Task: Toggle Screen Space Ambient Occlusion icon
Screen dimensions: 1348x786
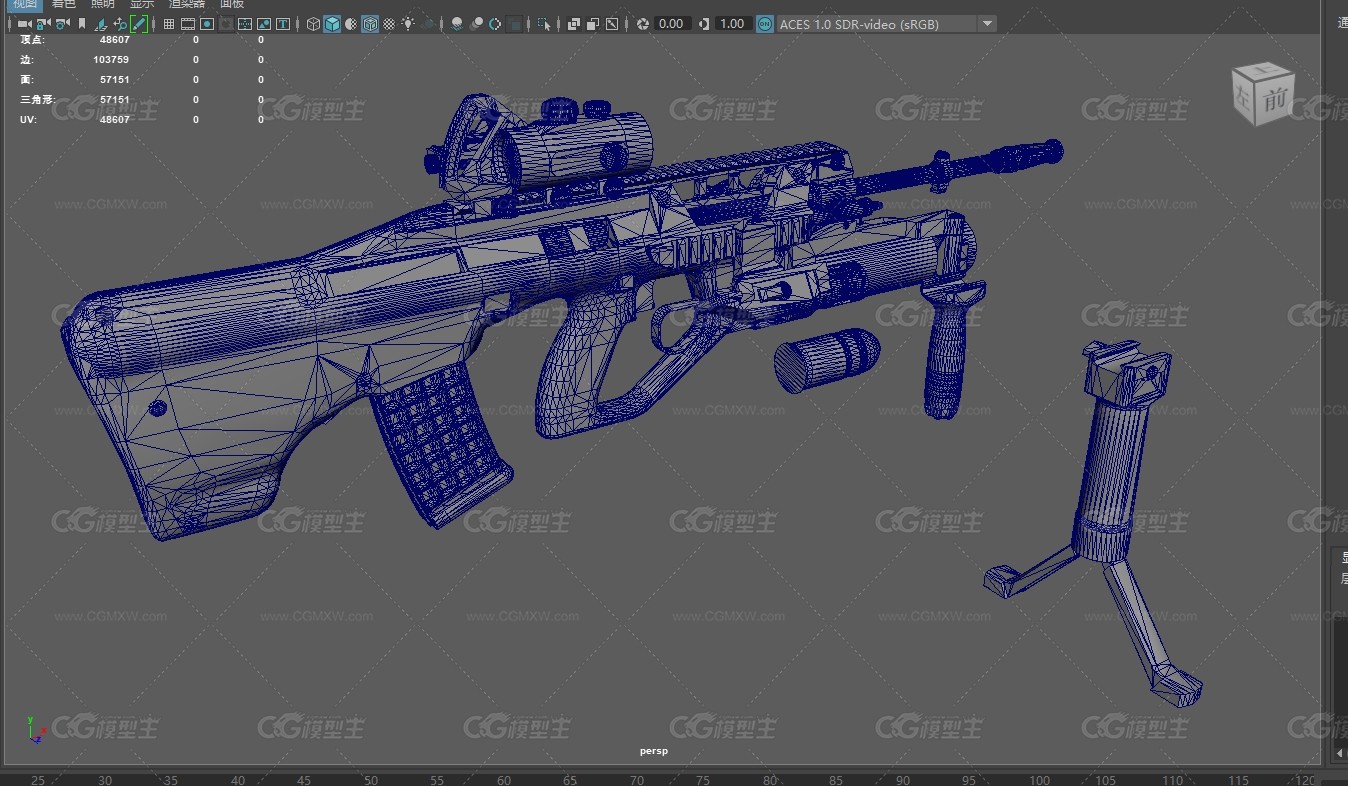Action: click(456, 23)
